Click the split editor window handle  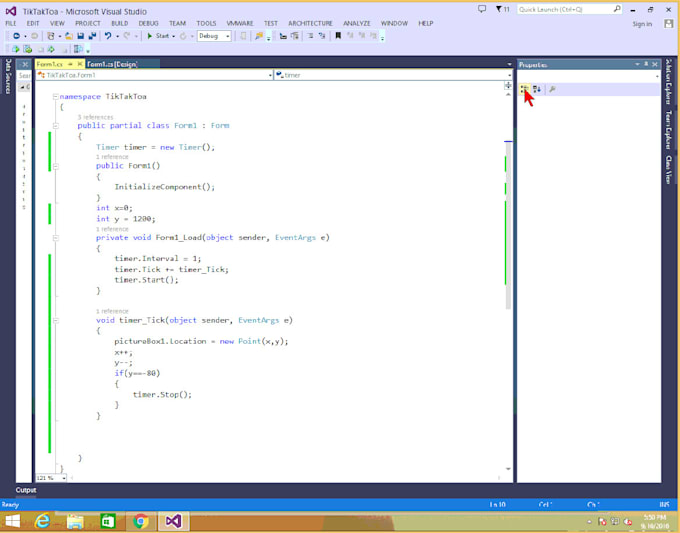click(x=508, y=85)
